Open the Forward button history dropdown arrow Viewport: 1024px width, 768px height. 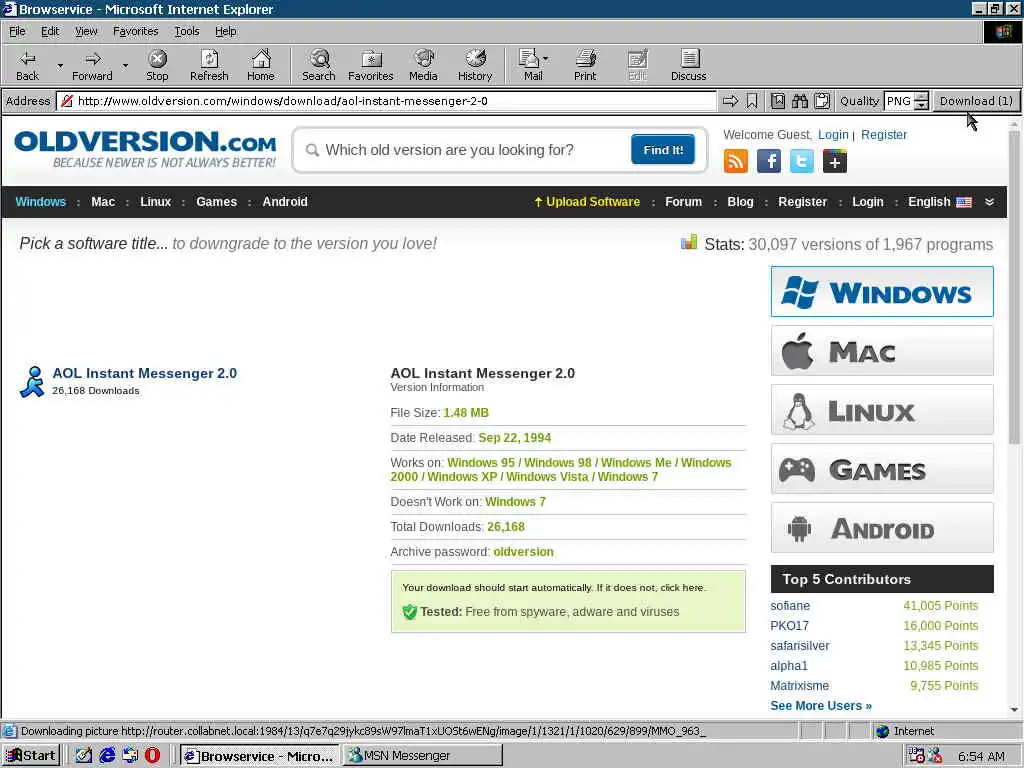coord(125,65)
